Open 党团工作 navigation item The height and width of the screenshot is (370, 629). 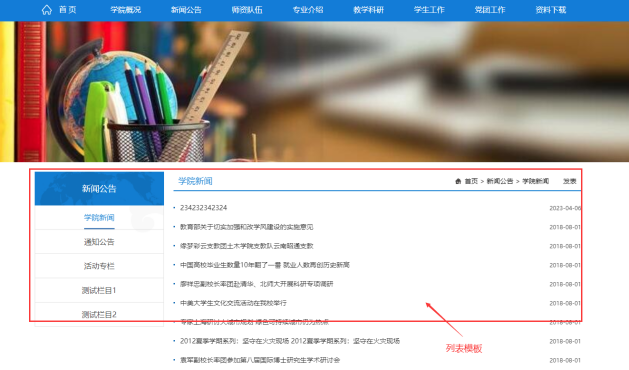(490, 10)
